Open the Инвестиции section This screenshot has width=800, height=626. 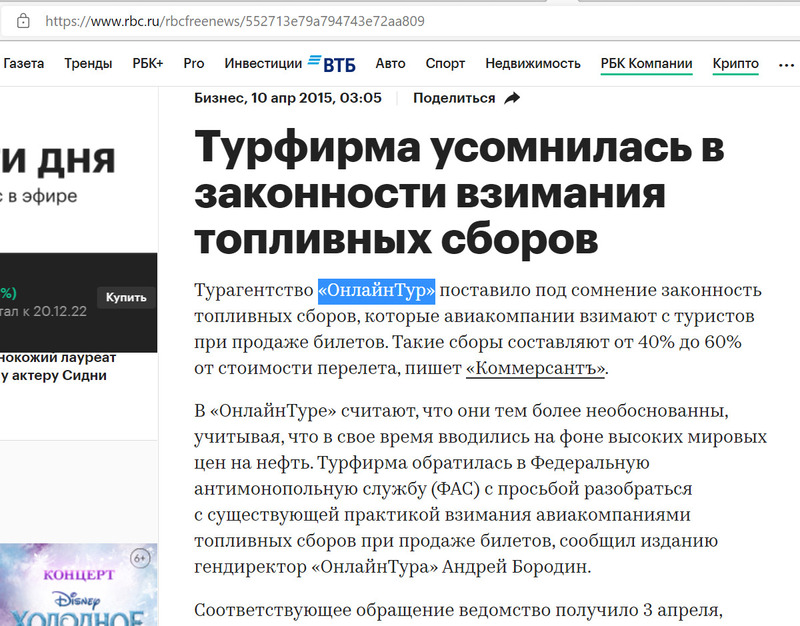pyautogui.click(x=263, y=63)
